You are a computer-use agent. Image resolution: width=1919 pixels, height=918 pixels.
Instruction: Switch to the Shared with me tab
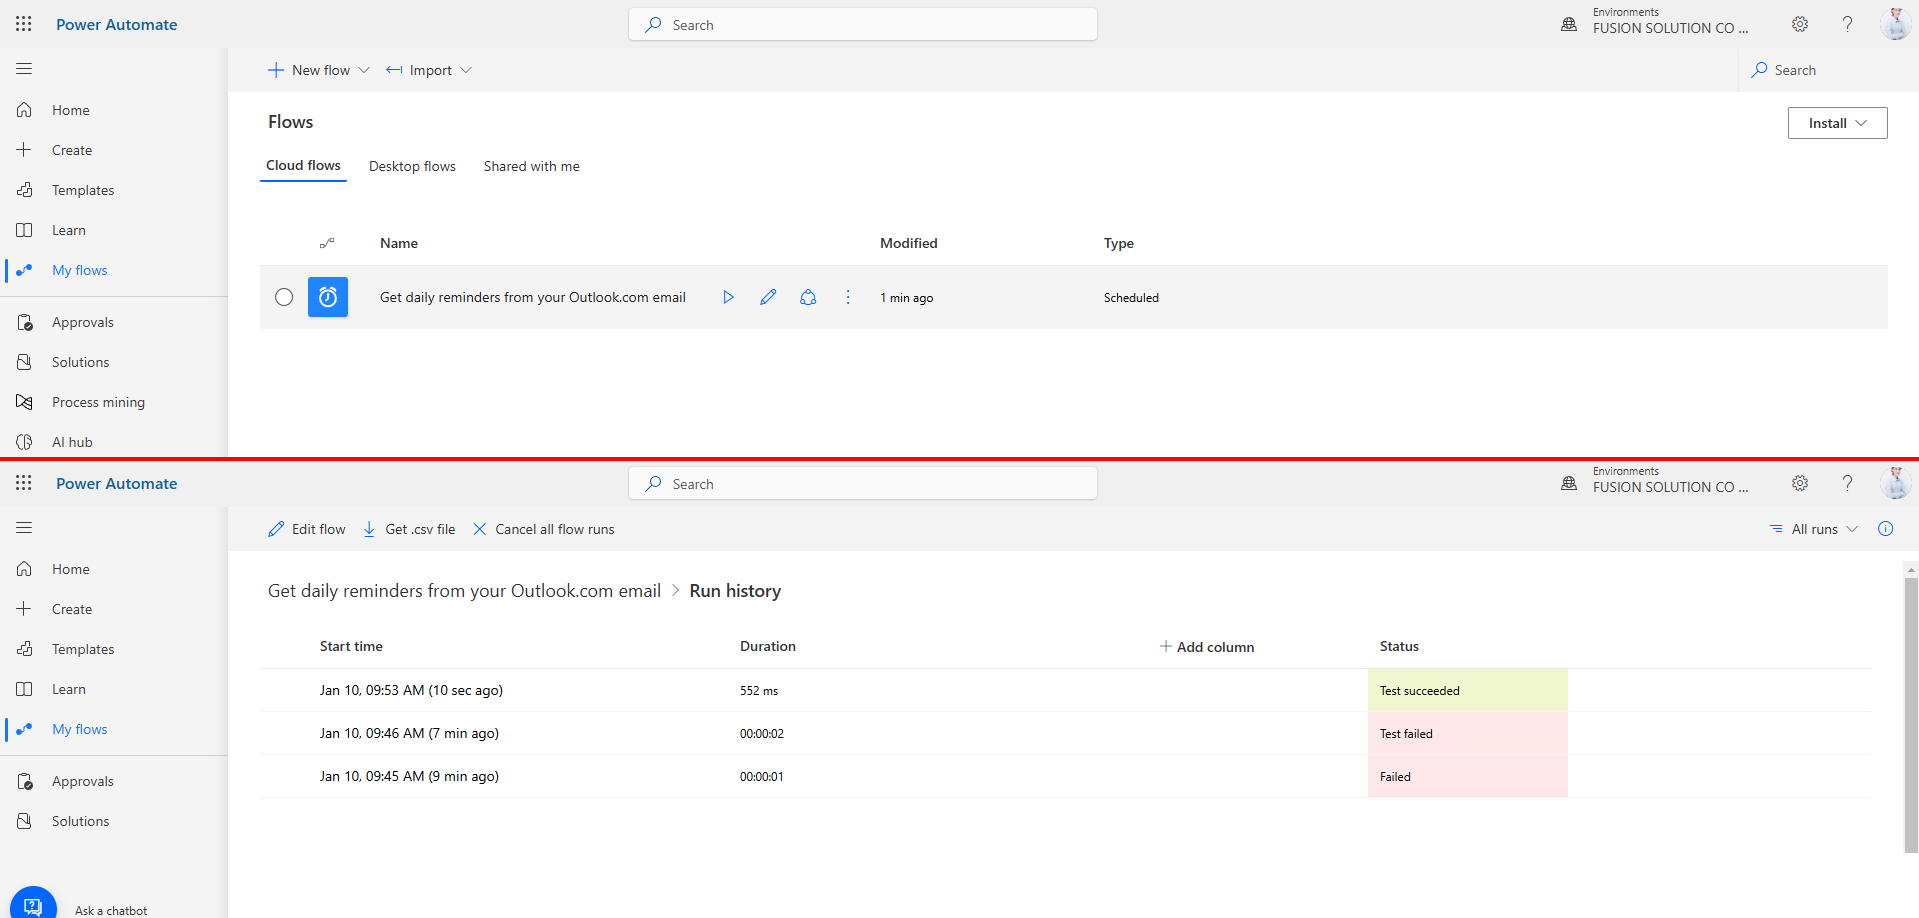tap(531, 166)
